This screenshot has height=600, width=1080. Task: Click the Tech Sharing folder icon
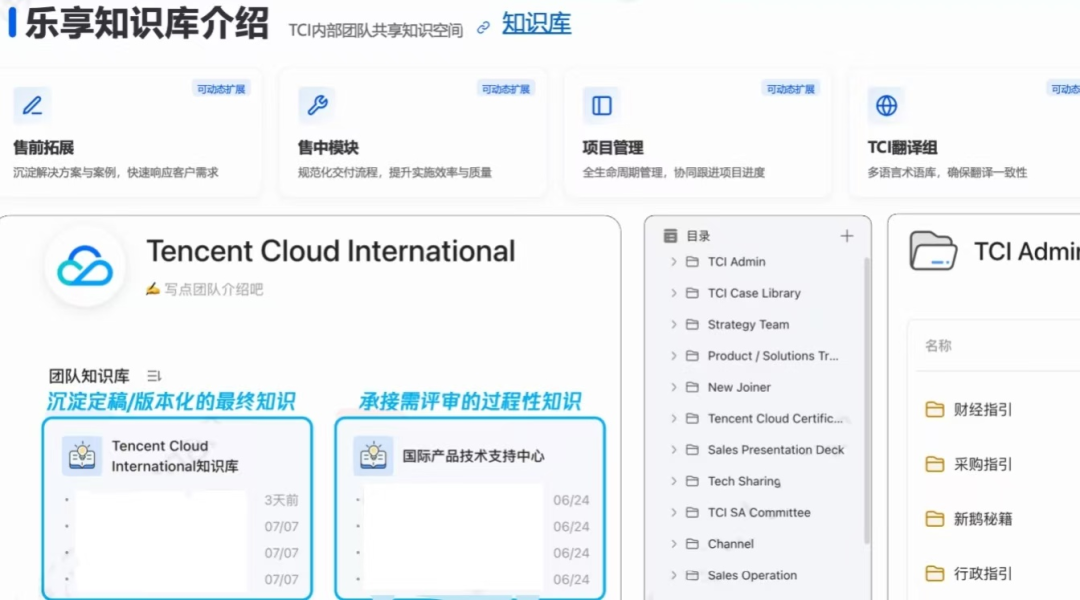click(692, 481)
